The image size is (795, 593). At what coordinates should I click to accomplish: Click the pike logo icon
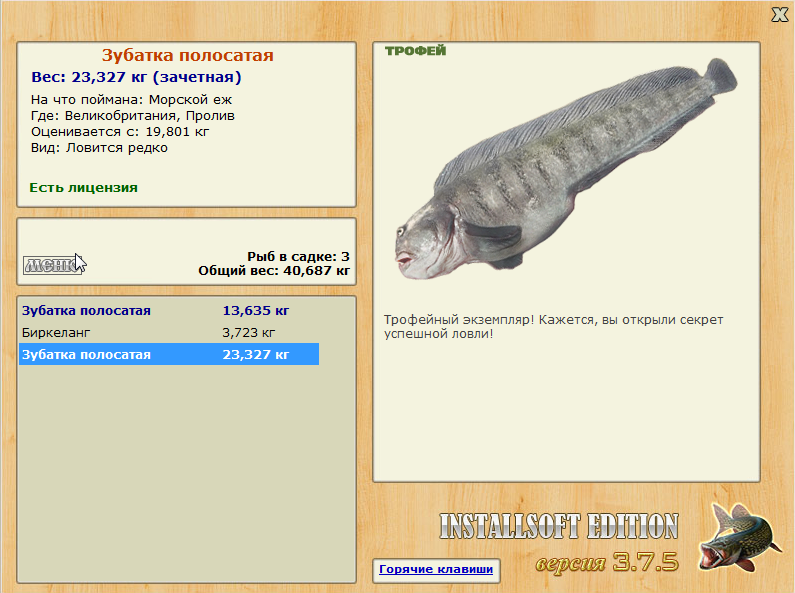pos(739,538)
